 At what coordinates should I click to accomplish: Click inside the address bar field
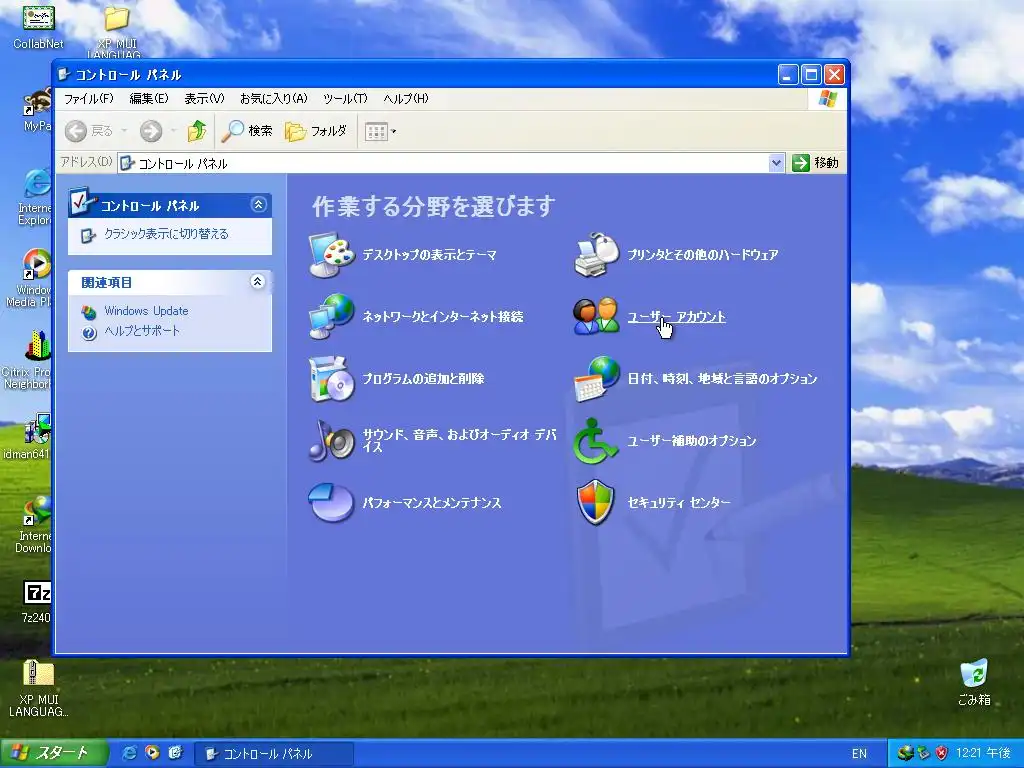point(443,163)
